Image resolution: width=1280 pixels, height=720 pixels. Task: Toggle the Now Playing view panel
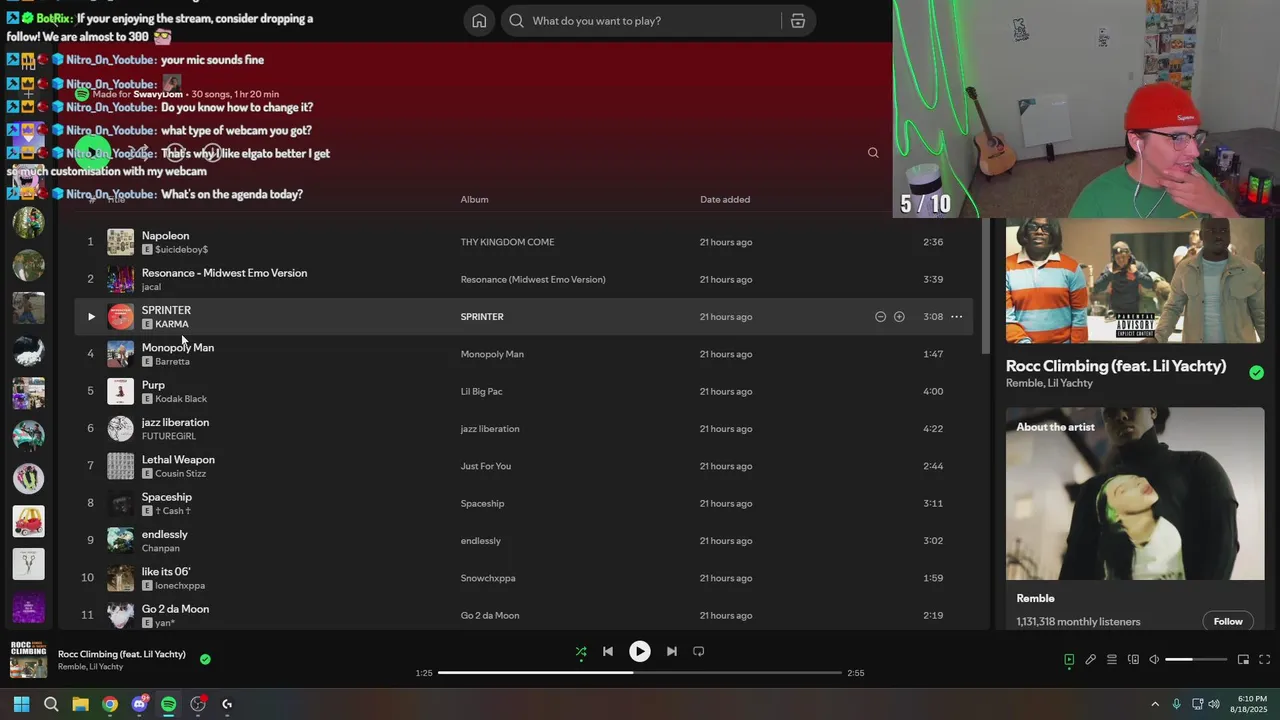pyautogui.click(x=1069, y=660)
